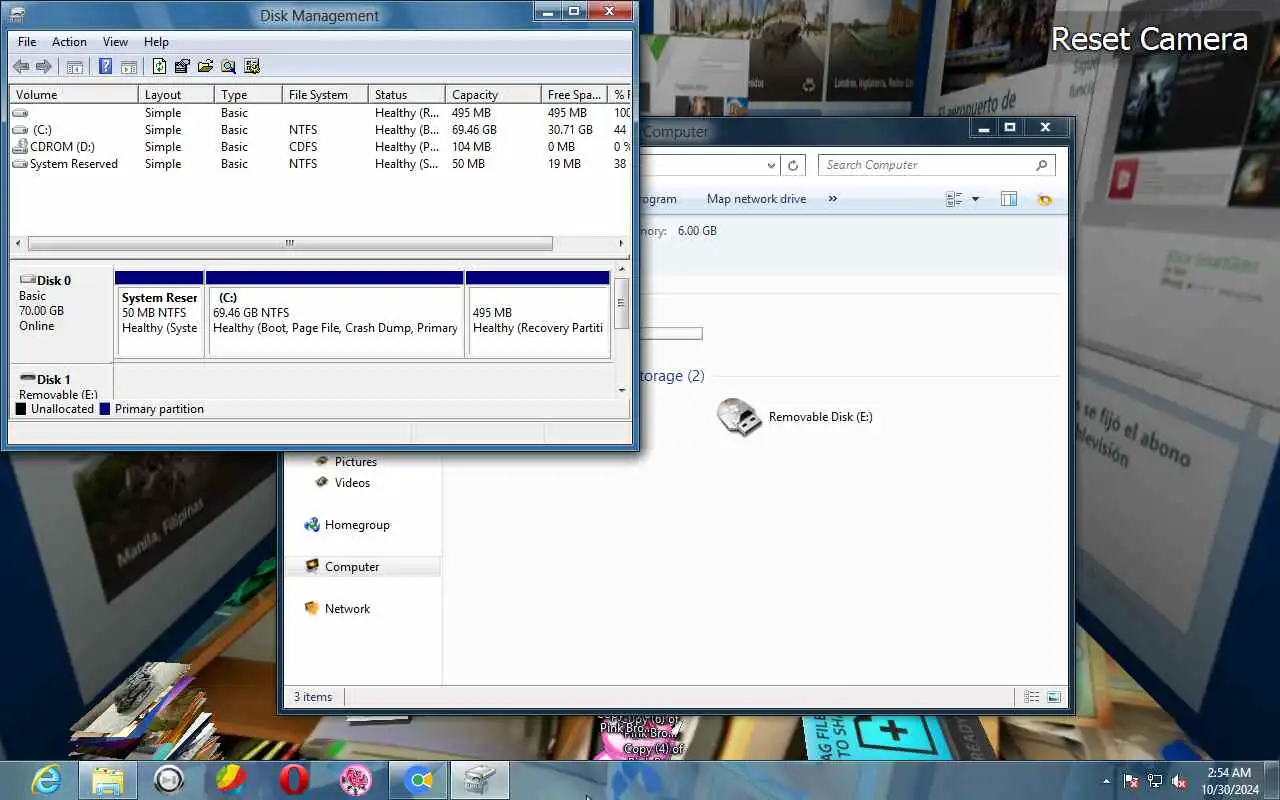Click the green Refresh icon in Disk Management

pos(159,67)
